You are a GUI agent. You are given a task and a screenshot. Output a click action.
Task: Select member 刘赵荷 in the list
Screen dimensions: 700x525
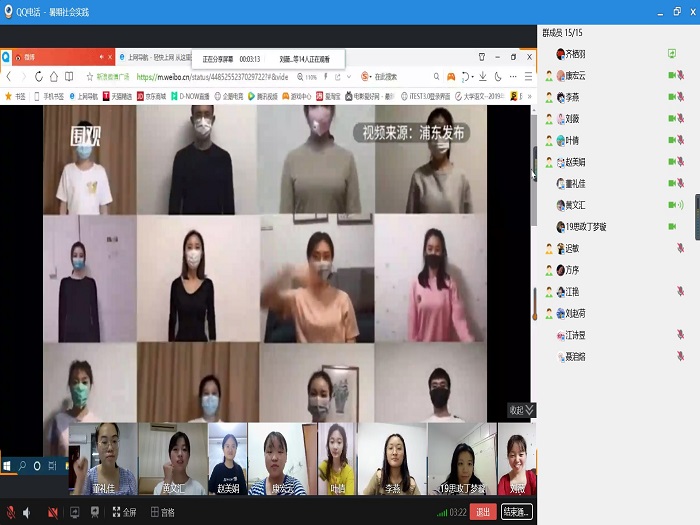[616, 313]
